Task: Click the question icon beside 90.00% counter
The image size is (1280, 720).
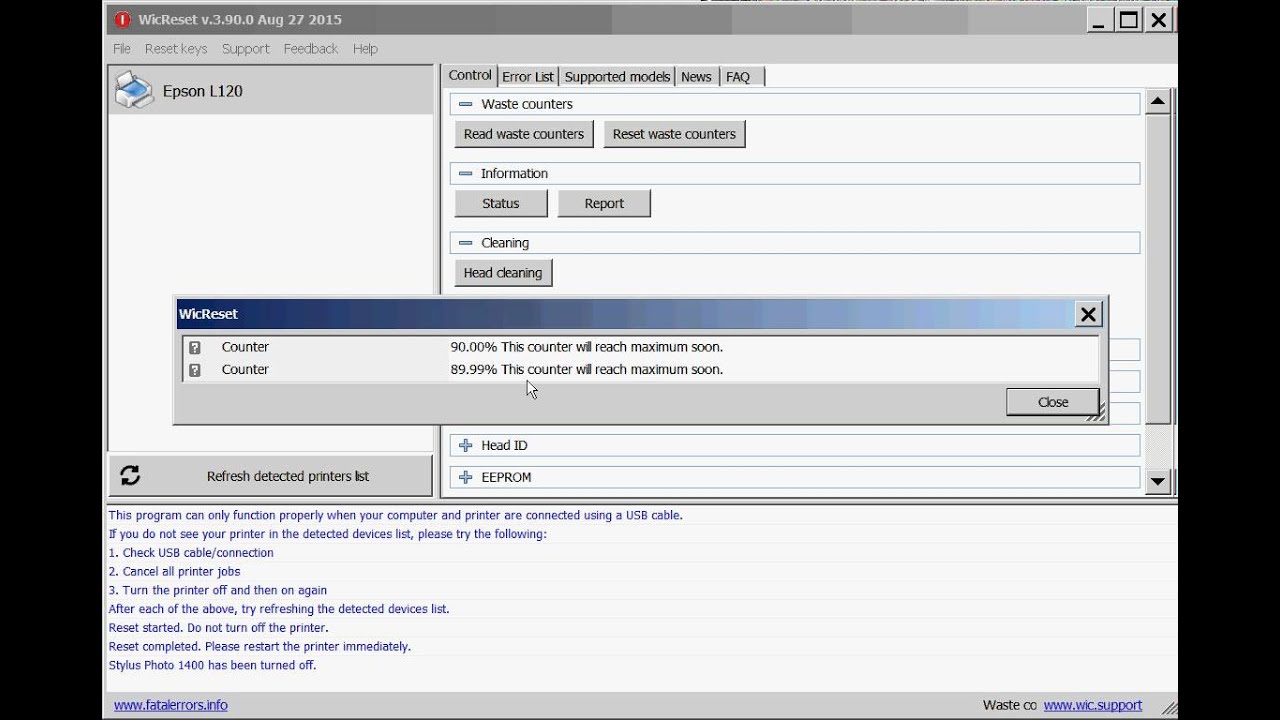Action: (x=195, y=347)
